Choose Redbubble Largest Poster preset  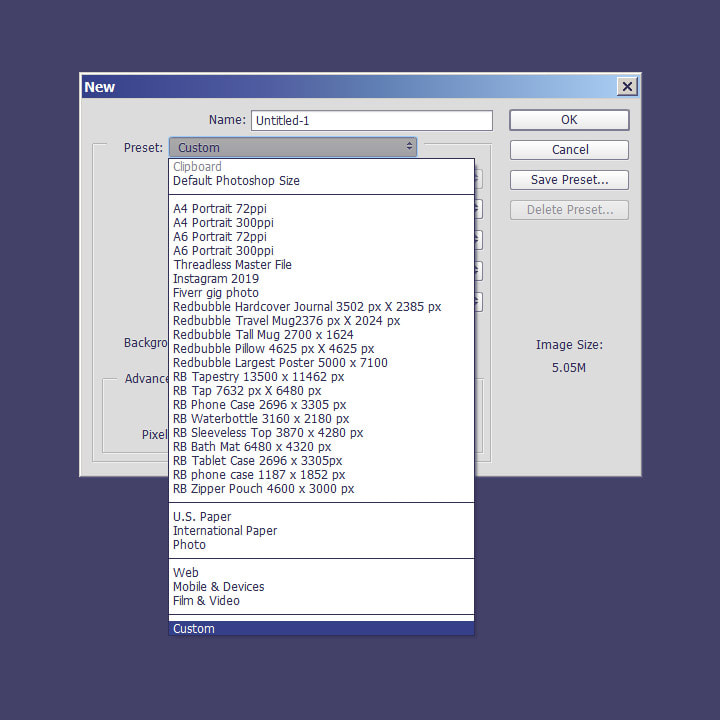[321, 363]
